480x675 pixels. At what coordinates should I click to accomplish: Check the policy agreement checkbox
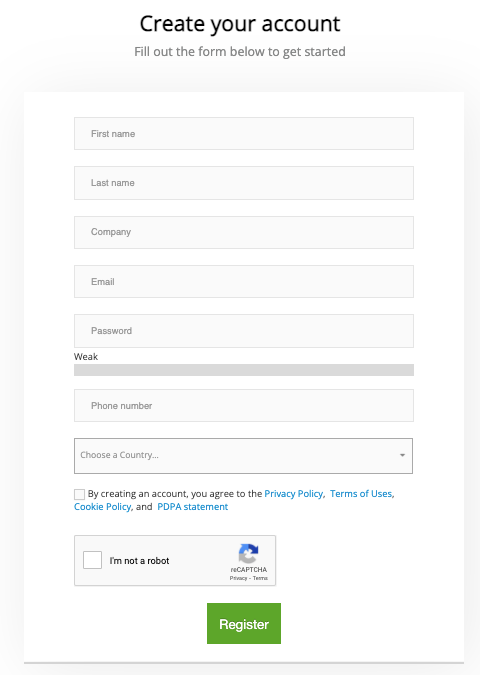(x=79, y=494)
